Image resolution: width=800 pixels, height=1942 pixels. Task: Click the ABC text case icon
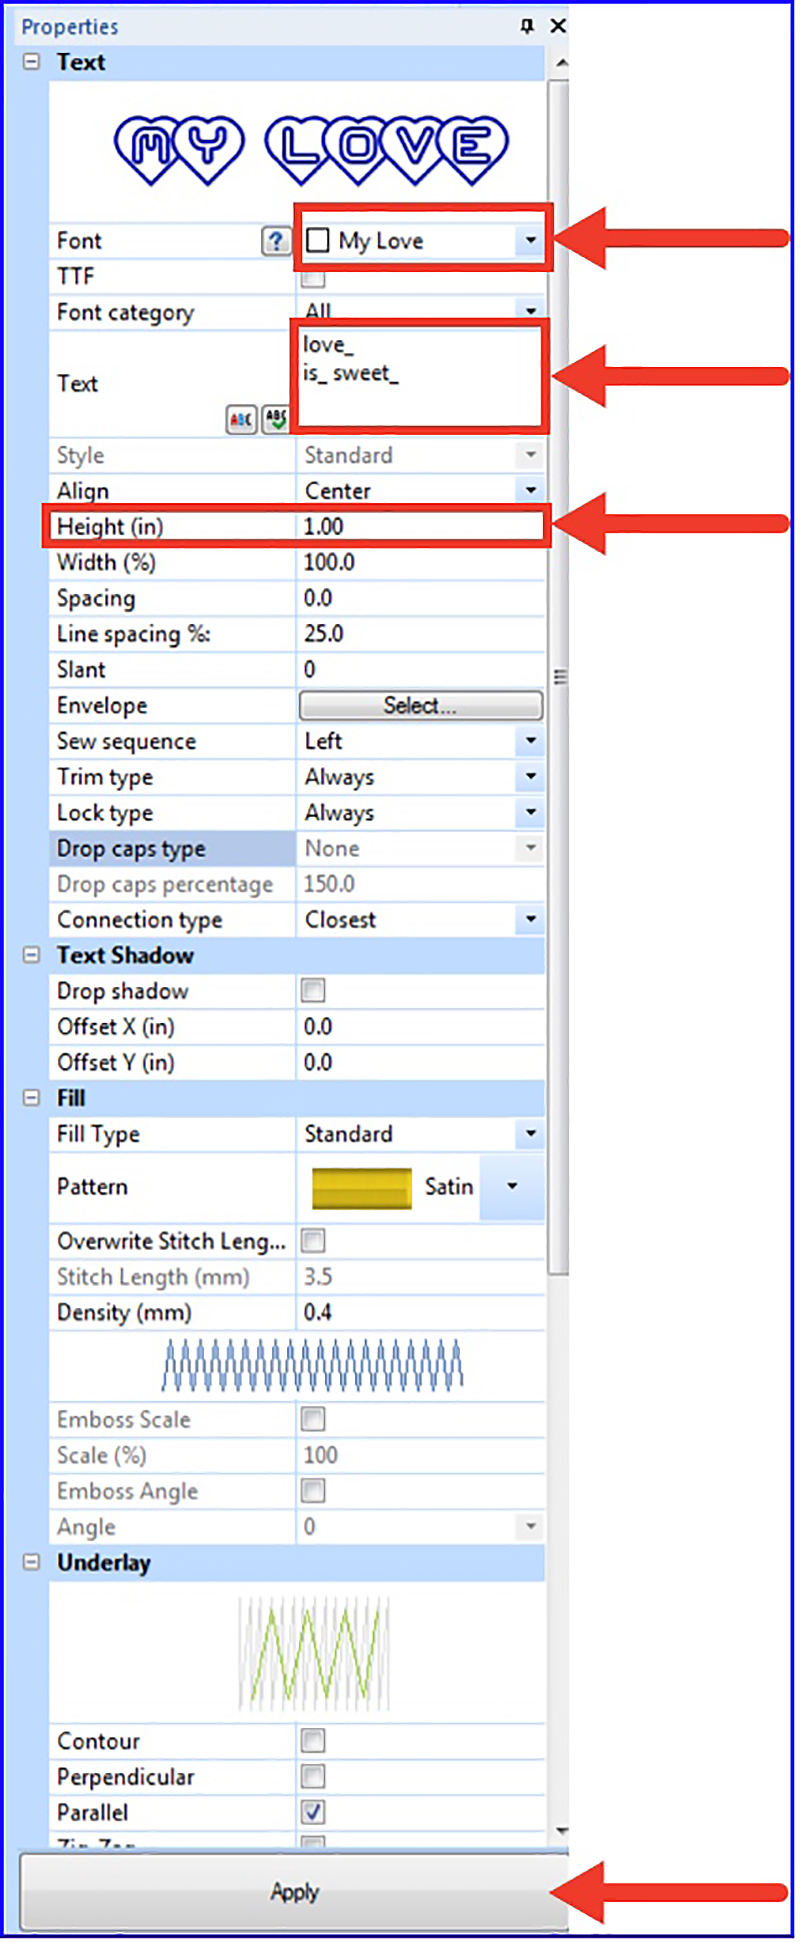(x=241, y=420)
